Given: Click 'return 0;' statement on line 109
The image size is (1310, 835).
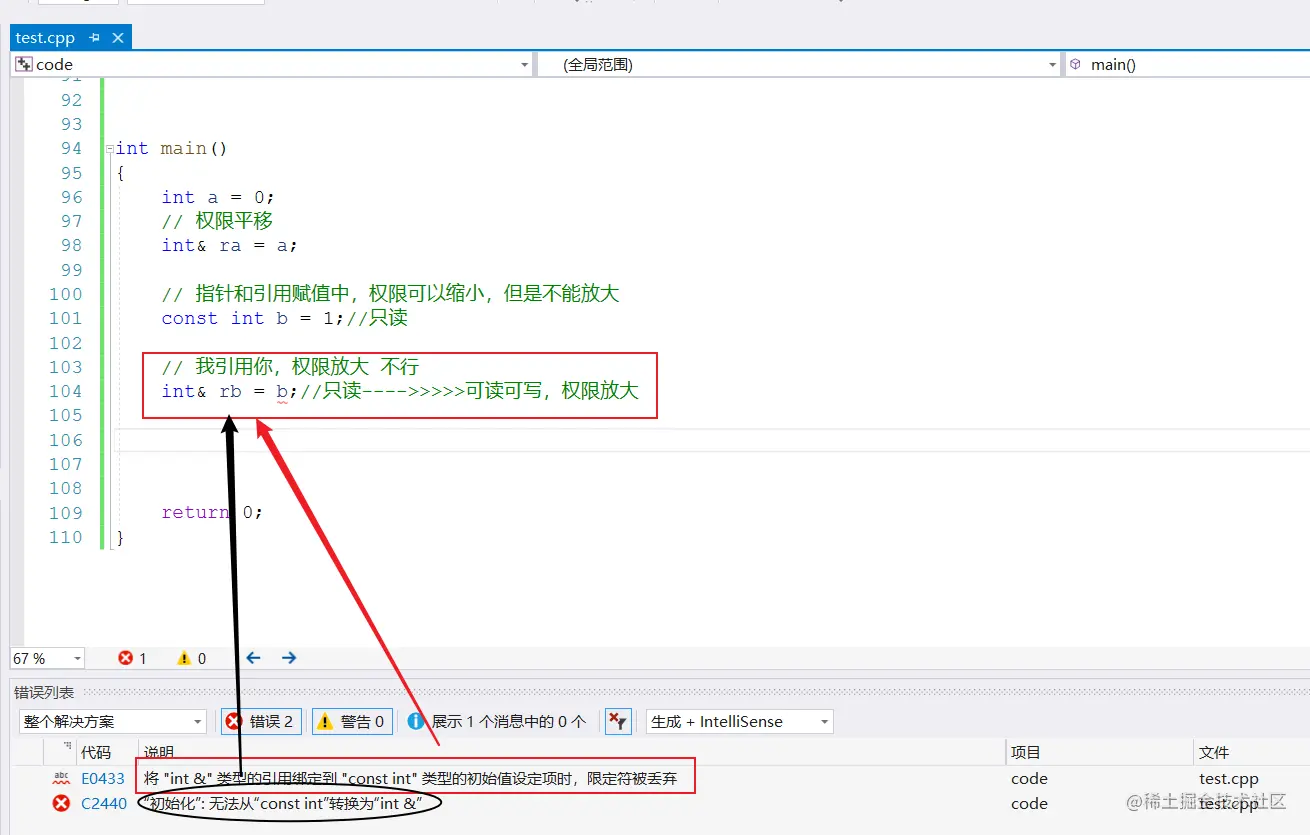Looking at the screenshot, I should click(x=212, y=512).
